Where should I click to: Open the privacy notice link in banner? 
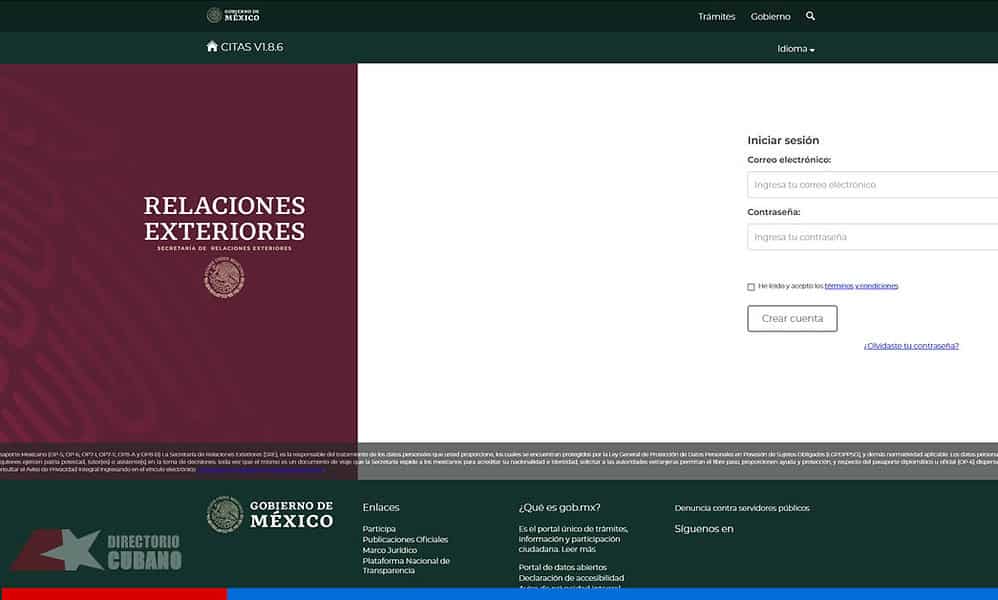tap(261, 470)
